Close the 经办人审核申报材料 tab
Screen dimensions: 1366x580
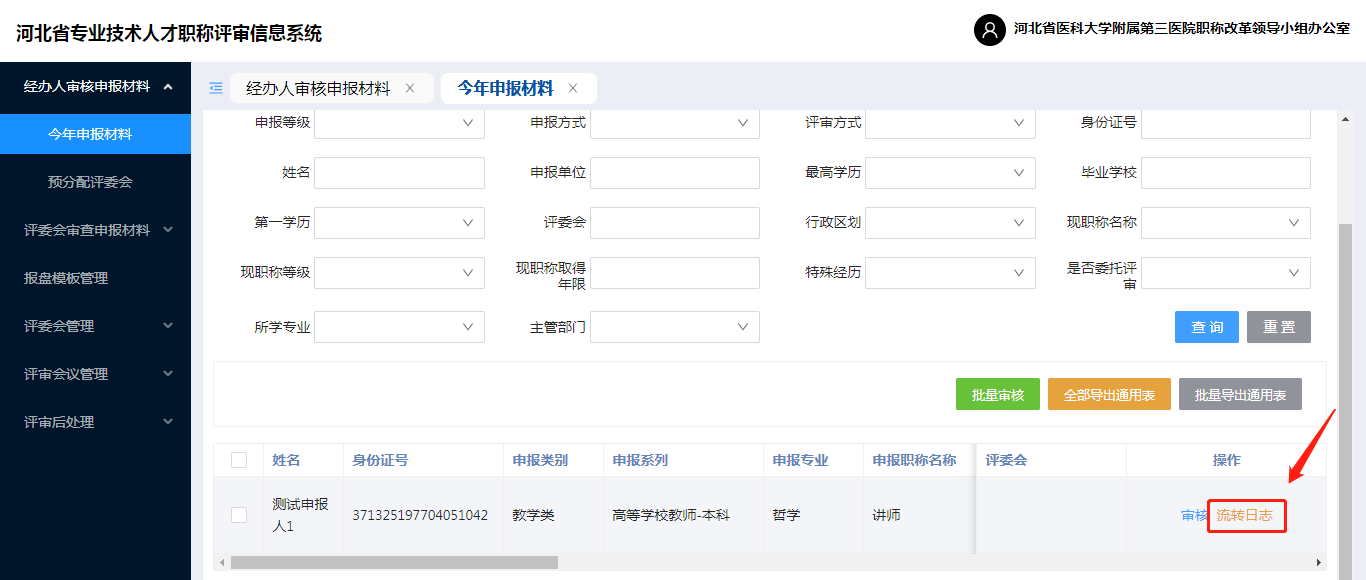(410, 88)
